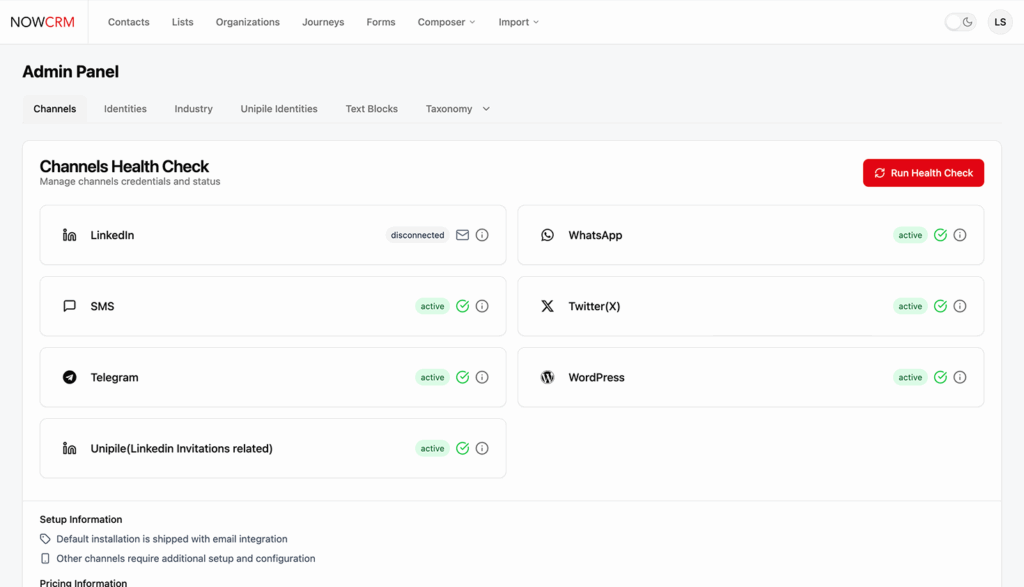Image resolution: width=1024 pixels, height=587 pixels.
Task: Click the mail icon beside LinkedIn disconnected badge
Action: click(462, 235)
